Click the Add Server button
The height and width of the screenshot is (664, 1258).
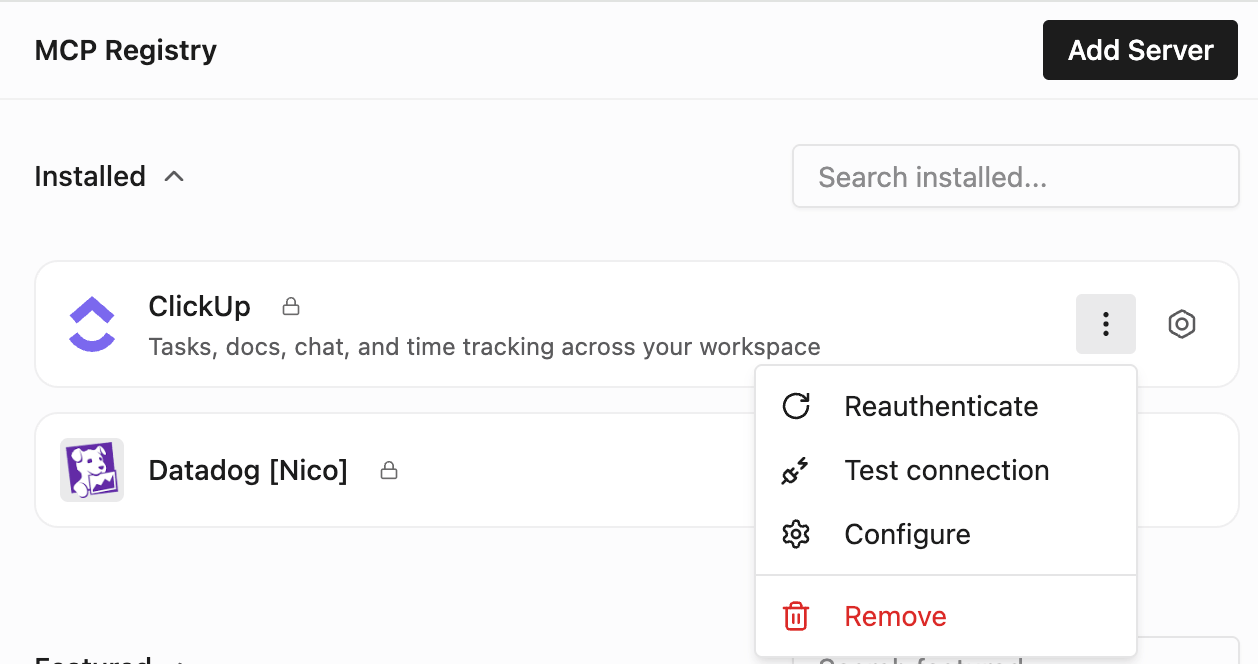click(x=1140, y=50)
